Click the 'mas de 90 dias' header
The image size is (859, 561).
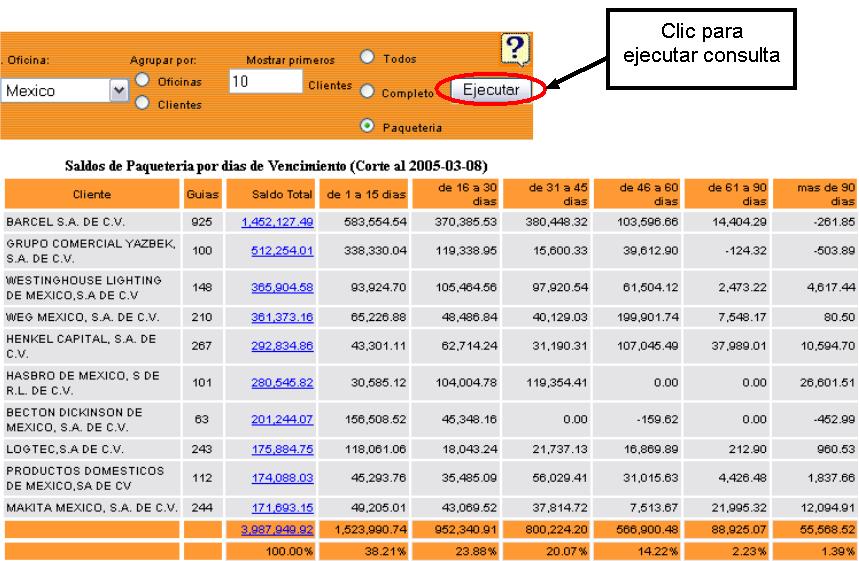click(815, 194)
